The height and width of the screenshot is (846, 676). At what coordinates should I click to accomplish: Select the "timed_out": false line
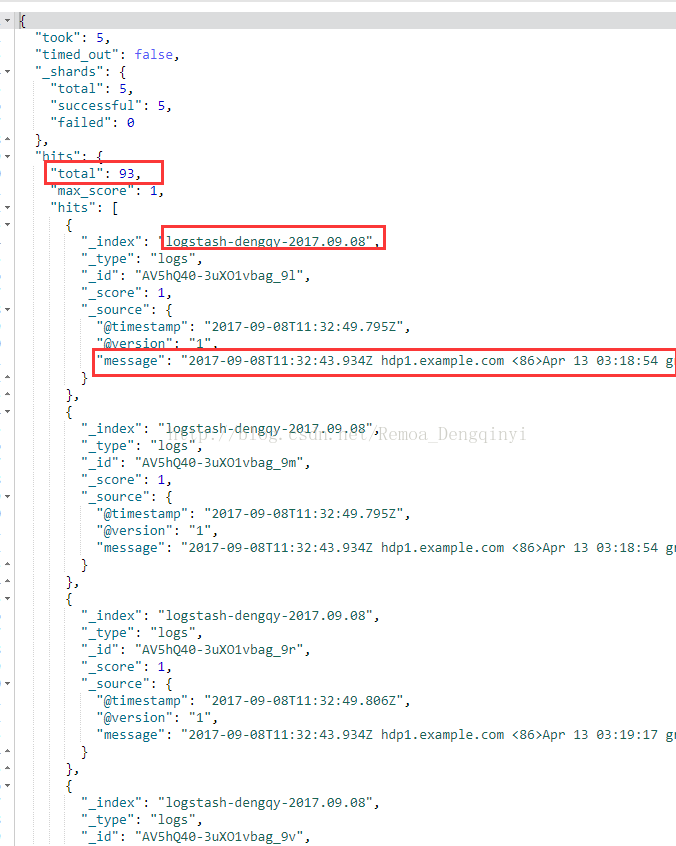[x=107, y=54]
